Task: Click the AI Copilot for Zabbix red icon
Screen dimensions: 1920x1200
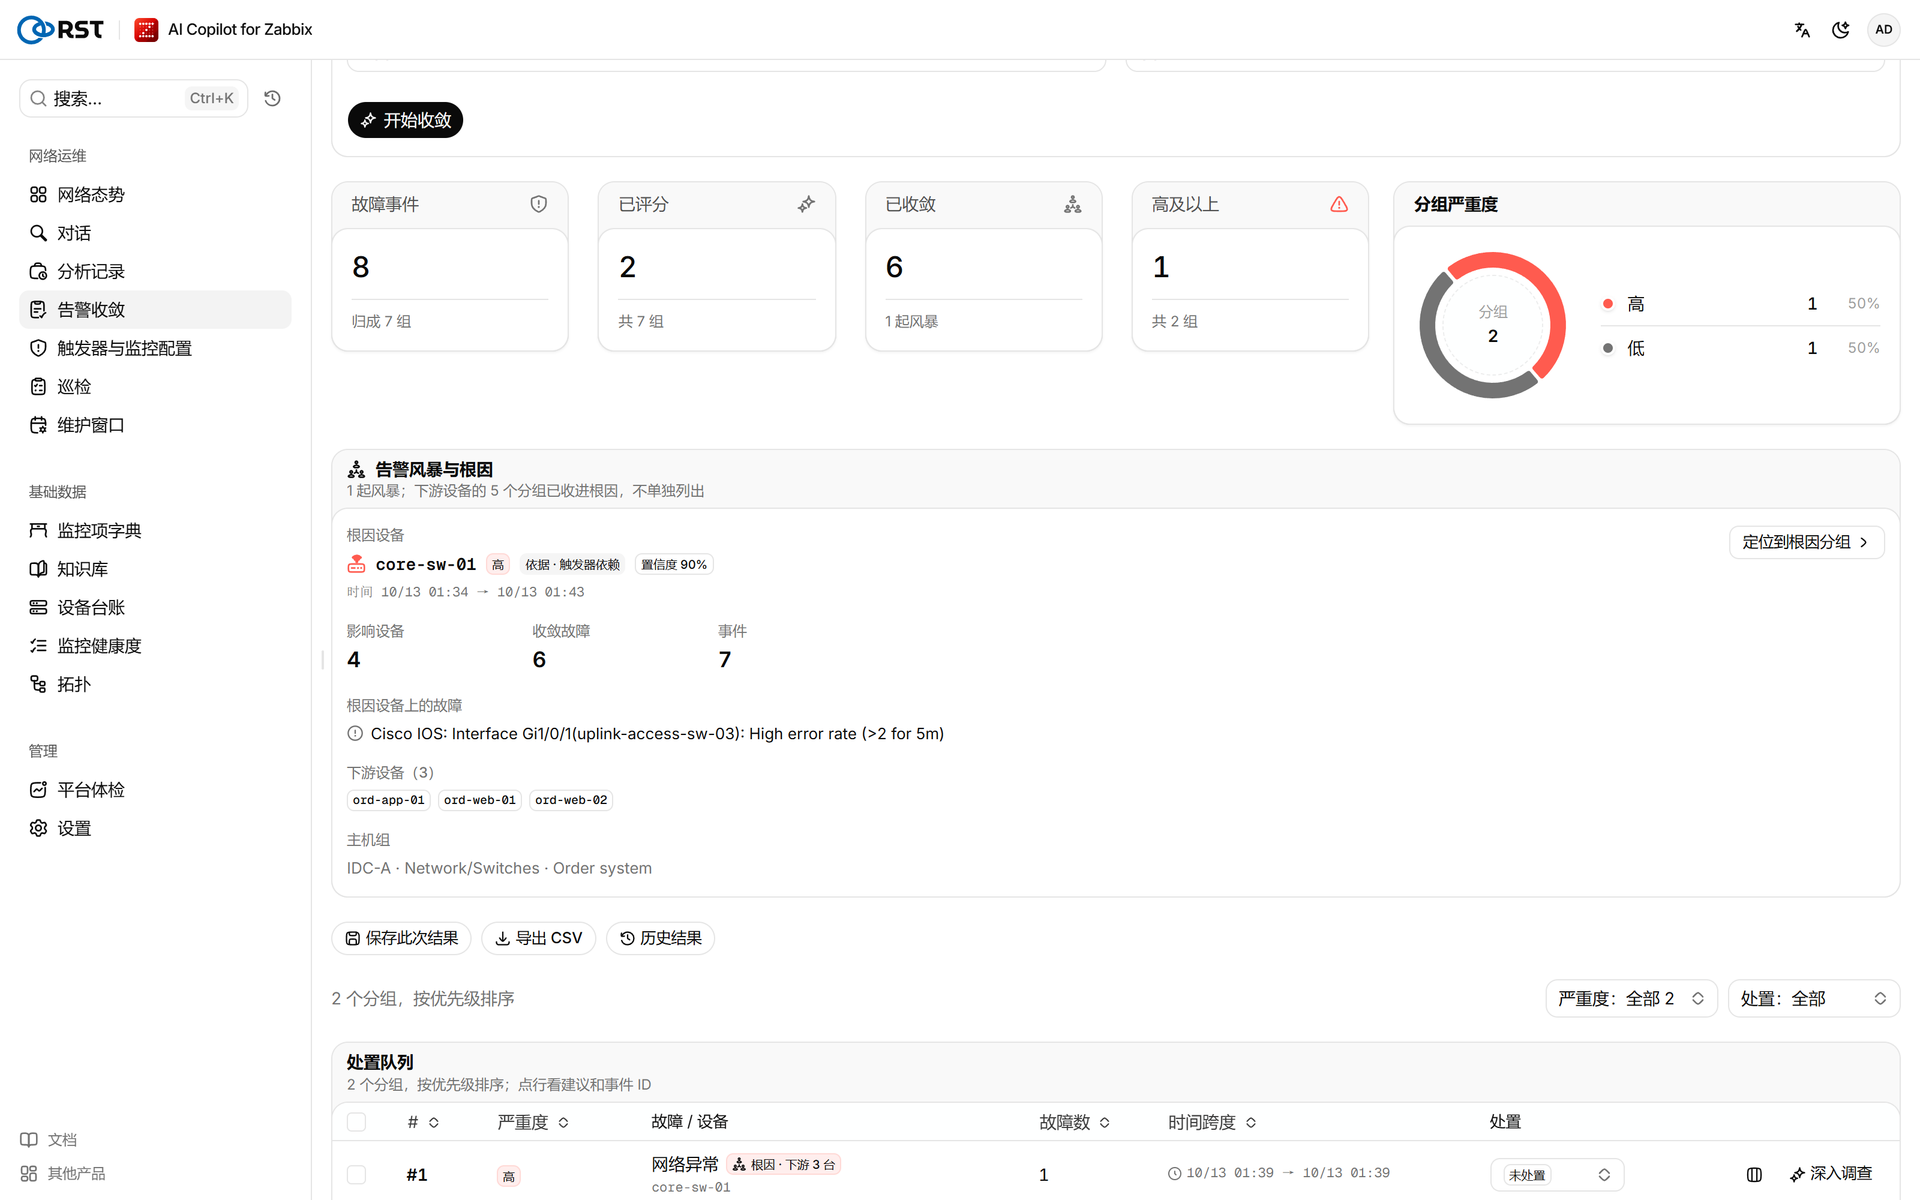Action: (146, 30)
